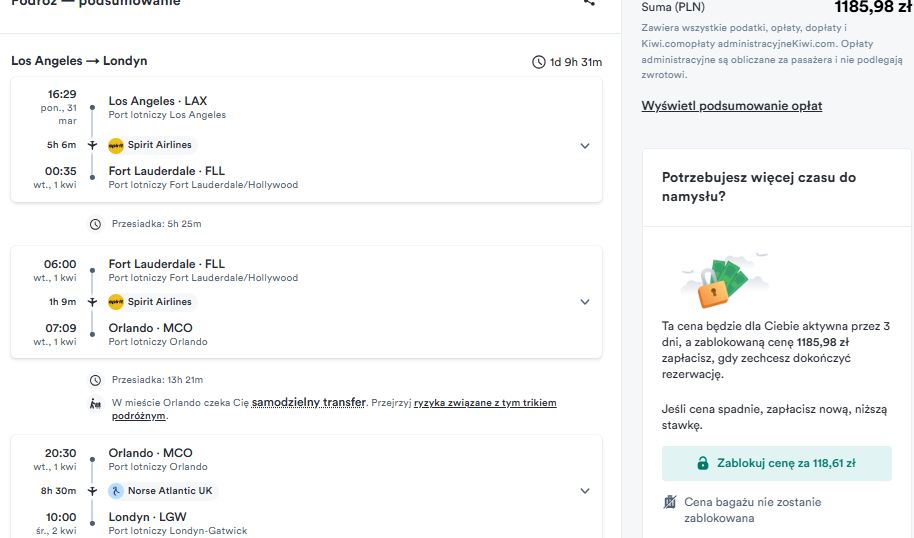Click the clock icon next to Przesiadka: 13h 21m
Image resolution: width=914 pixels, height=538 pixels.
[x=96, y=380]
